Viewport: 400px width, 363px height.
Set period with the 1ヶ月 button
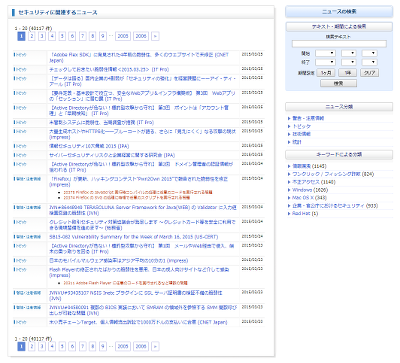[x=326, y=72]
